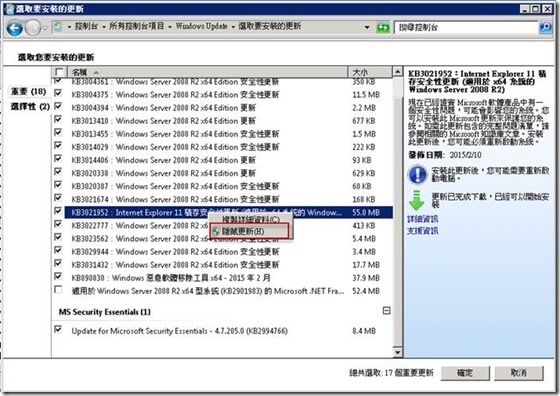The width and height of the screenshot is (560, 396).
Task: Expand the dropdown arrow before 所有控制台項目 breadcrumb
Action: click(x=104, y=27)
